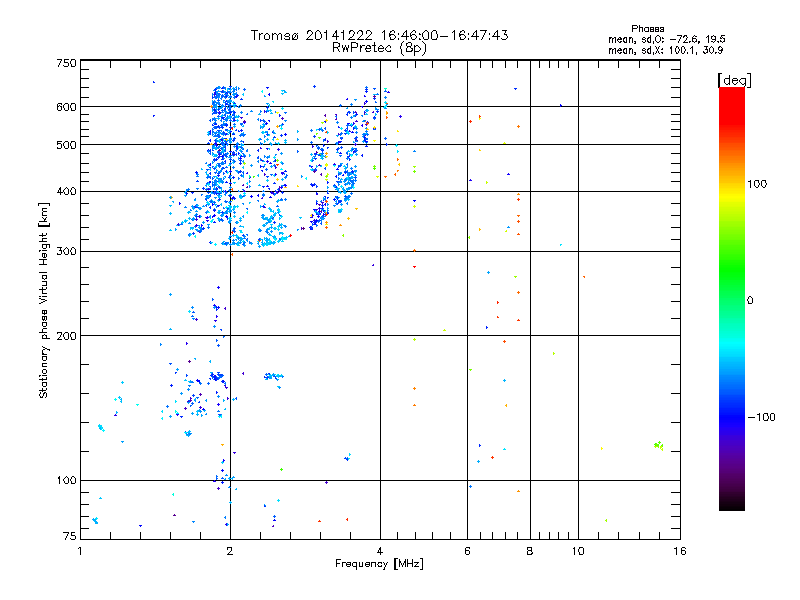This screenshot has height=600, width=800.
Task: Click the x-axis tick label '6'
Action: pos(467,551)
